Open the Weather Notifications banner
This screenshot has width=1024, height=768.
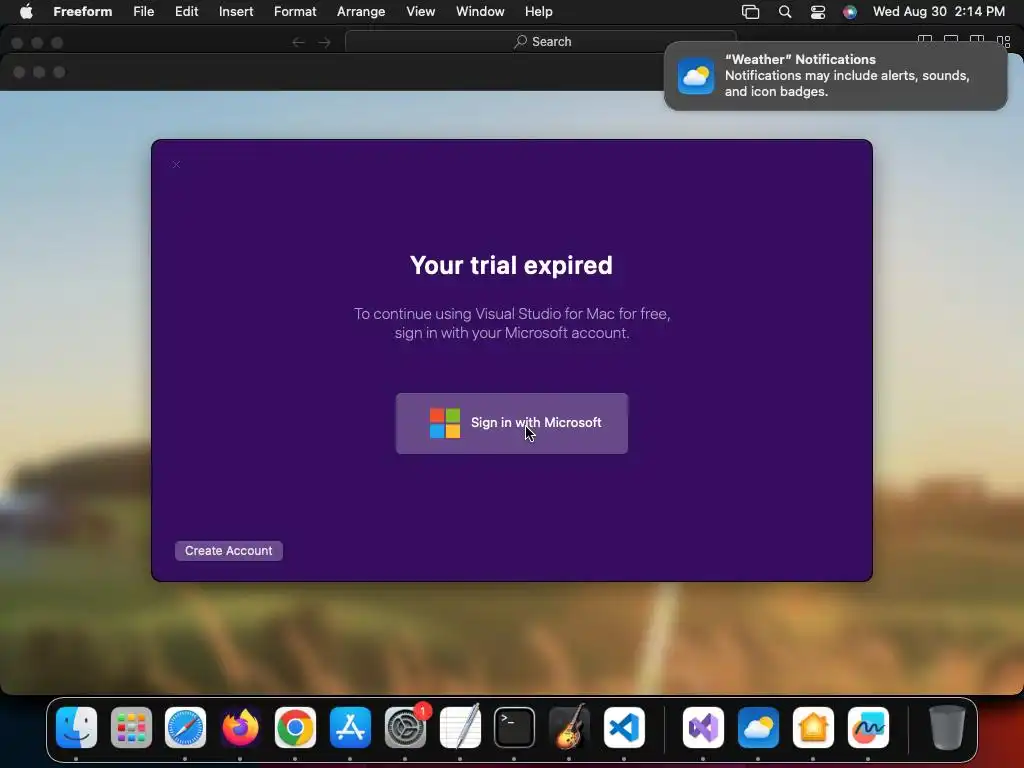835,76
